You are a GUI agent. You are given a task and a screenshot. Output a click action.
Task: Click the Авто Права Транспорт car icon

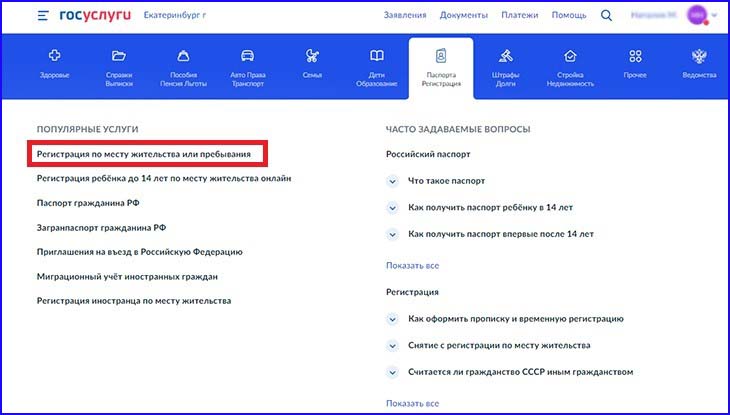tap(249, 56)
